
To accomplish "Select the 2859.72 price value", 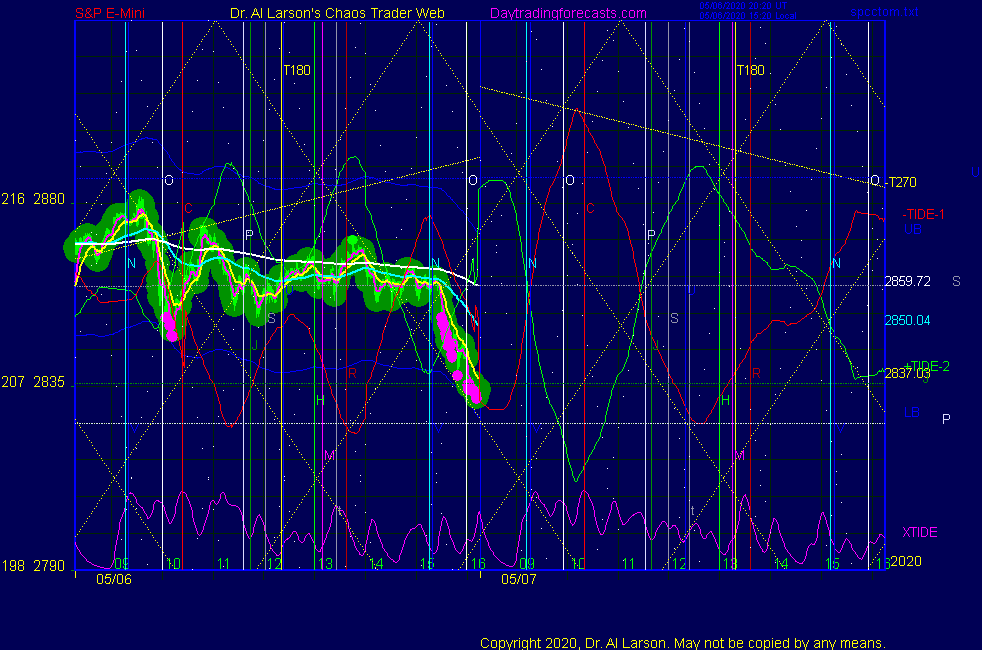I will coord(907,282).
